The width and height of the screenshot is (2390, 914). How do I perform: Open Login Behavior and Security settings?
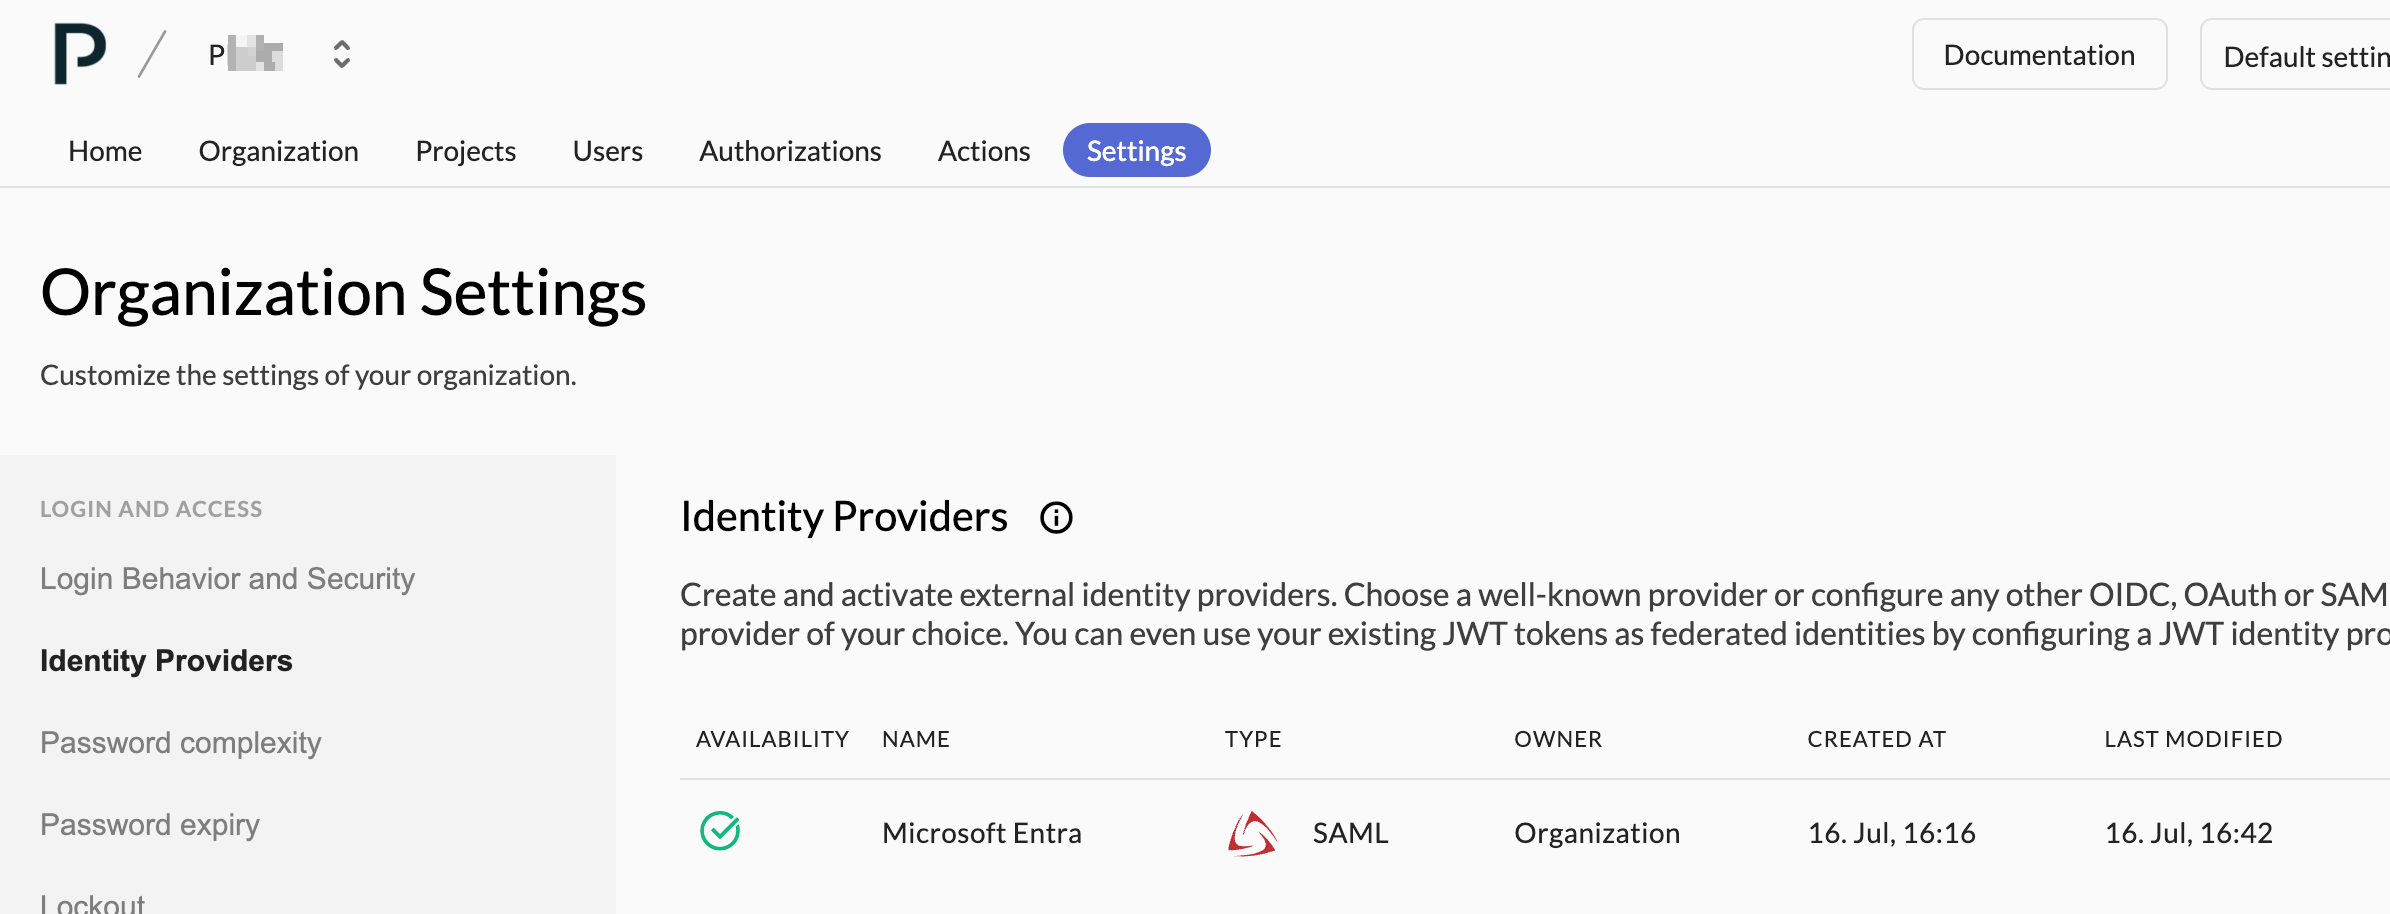(227, 579)
